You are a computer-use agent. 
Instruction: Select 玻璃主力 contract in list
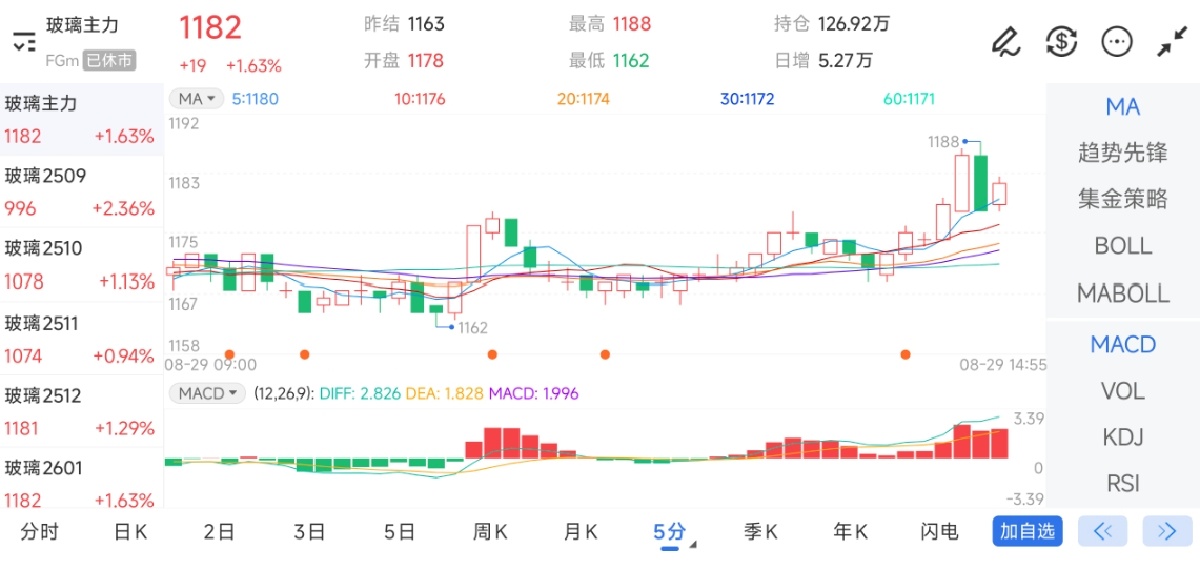[81, 119]
